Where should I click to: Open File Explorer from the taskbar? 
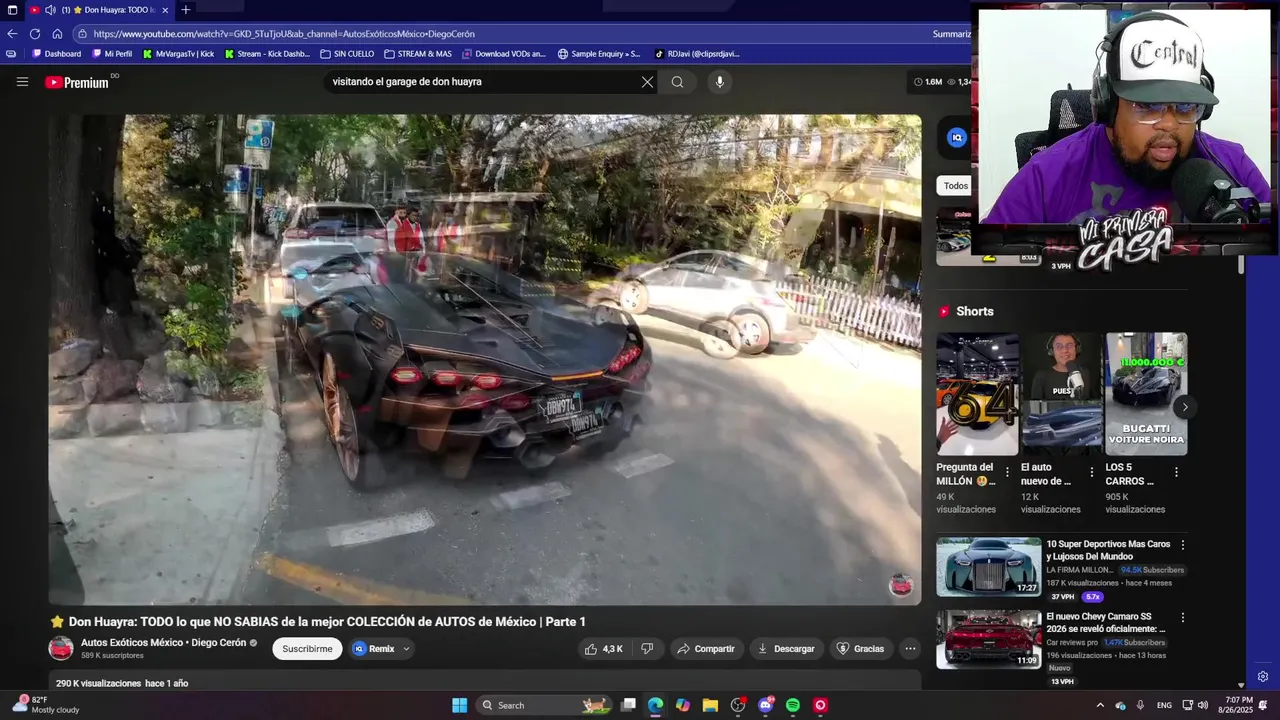710,705
